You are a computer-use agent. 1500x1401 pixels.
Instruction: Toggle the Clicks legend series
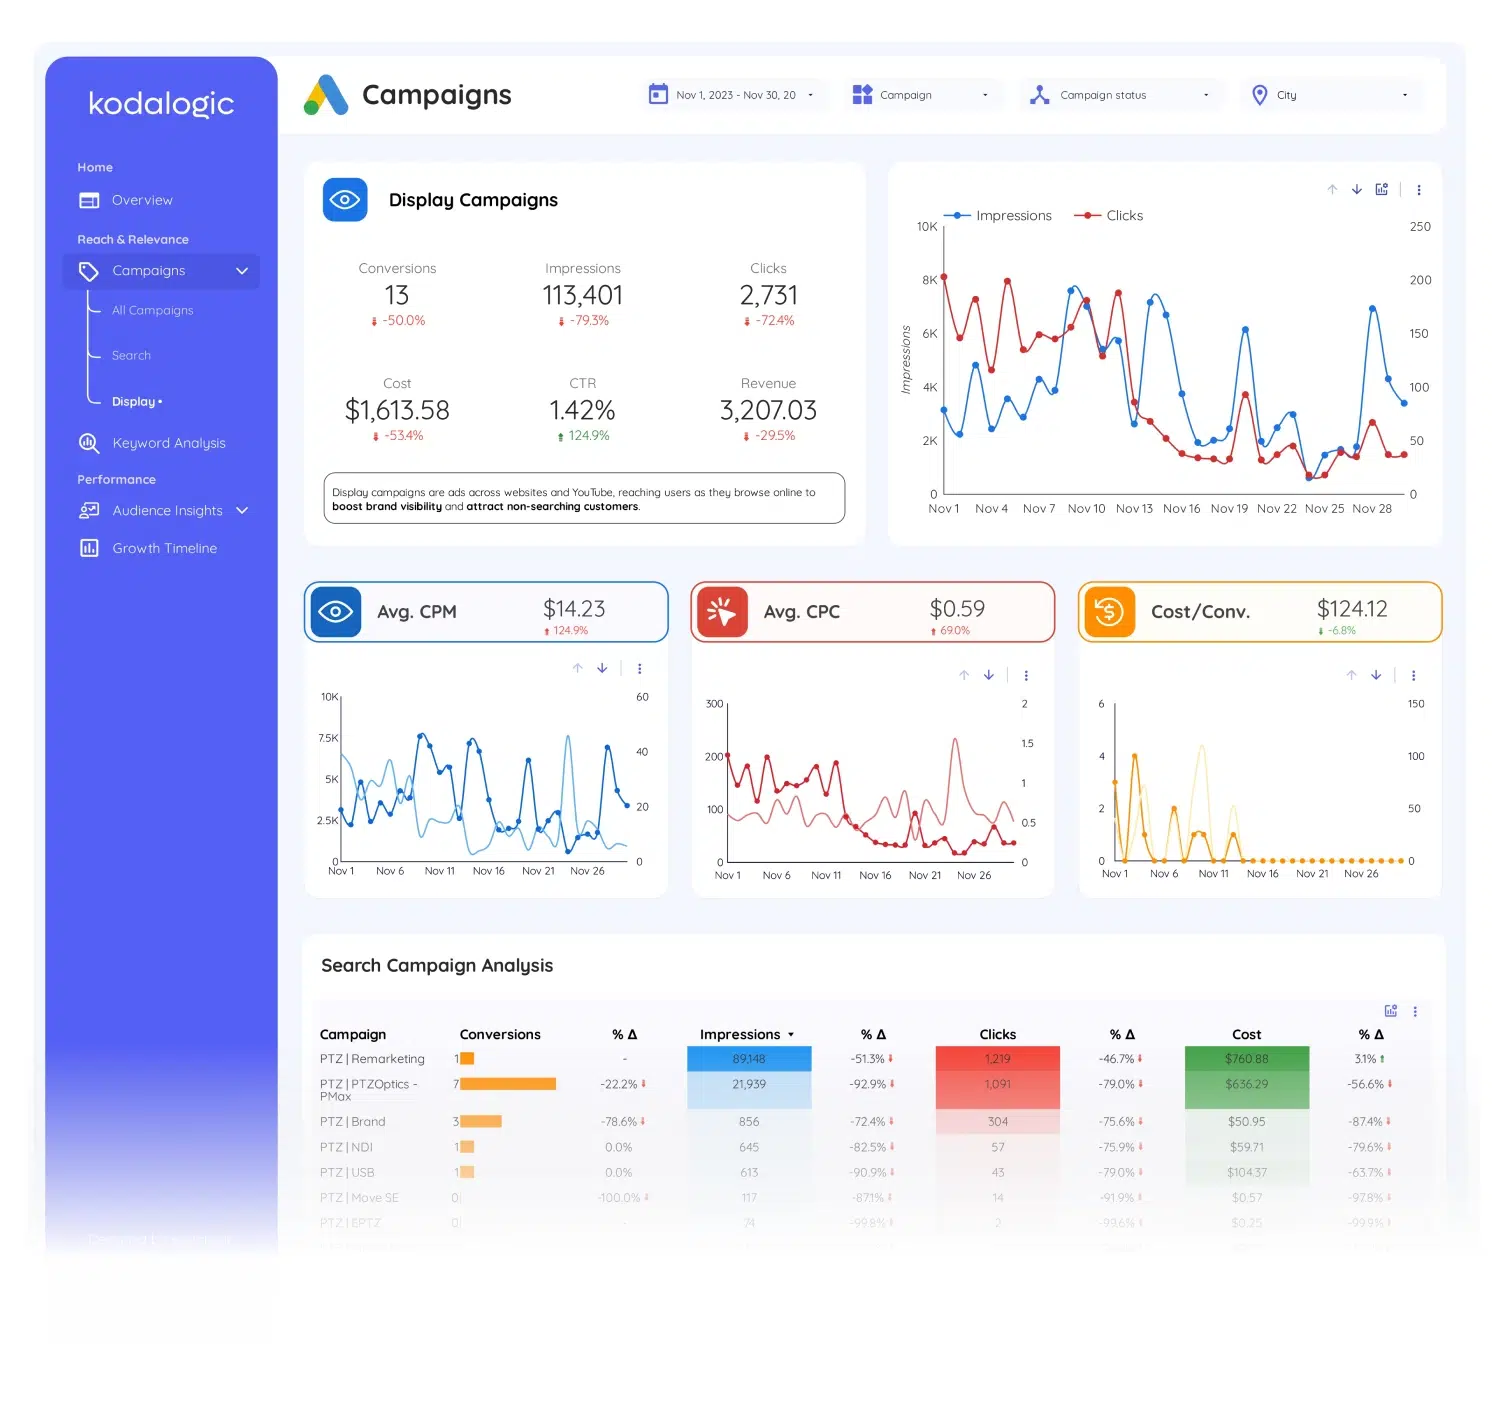[1108, 215]
